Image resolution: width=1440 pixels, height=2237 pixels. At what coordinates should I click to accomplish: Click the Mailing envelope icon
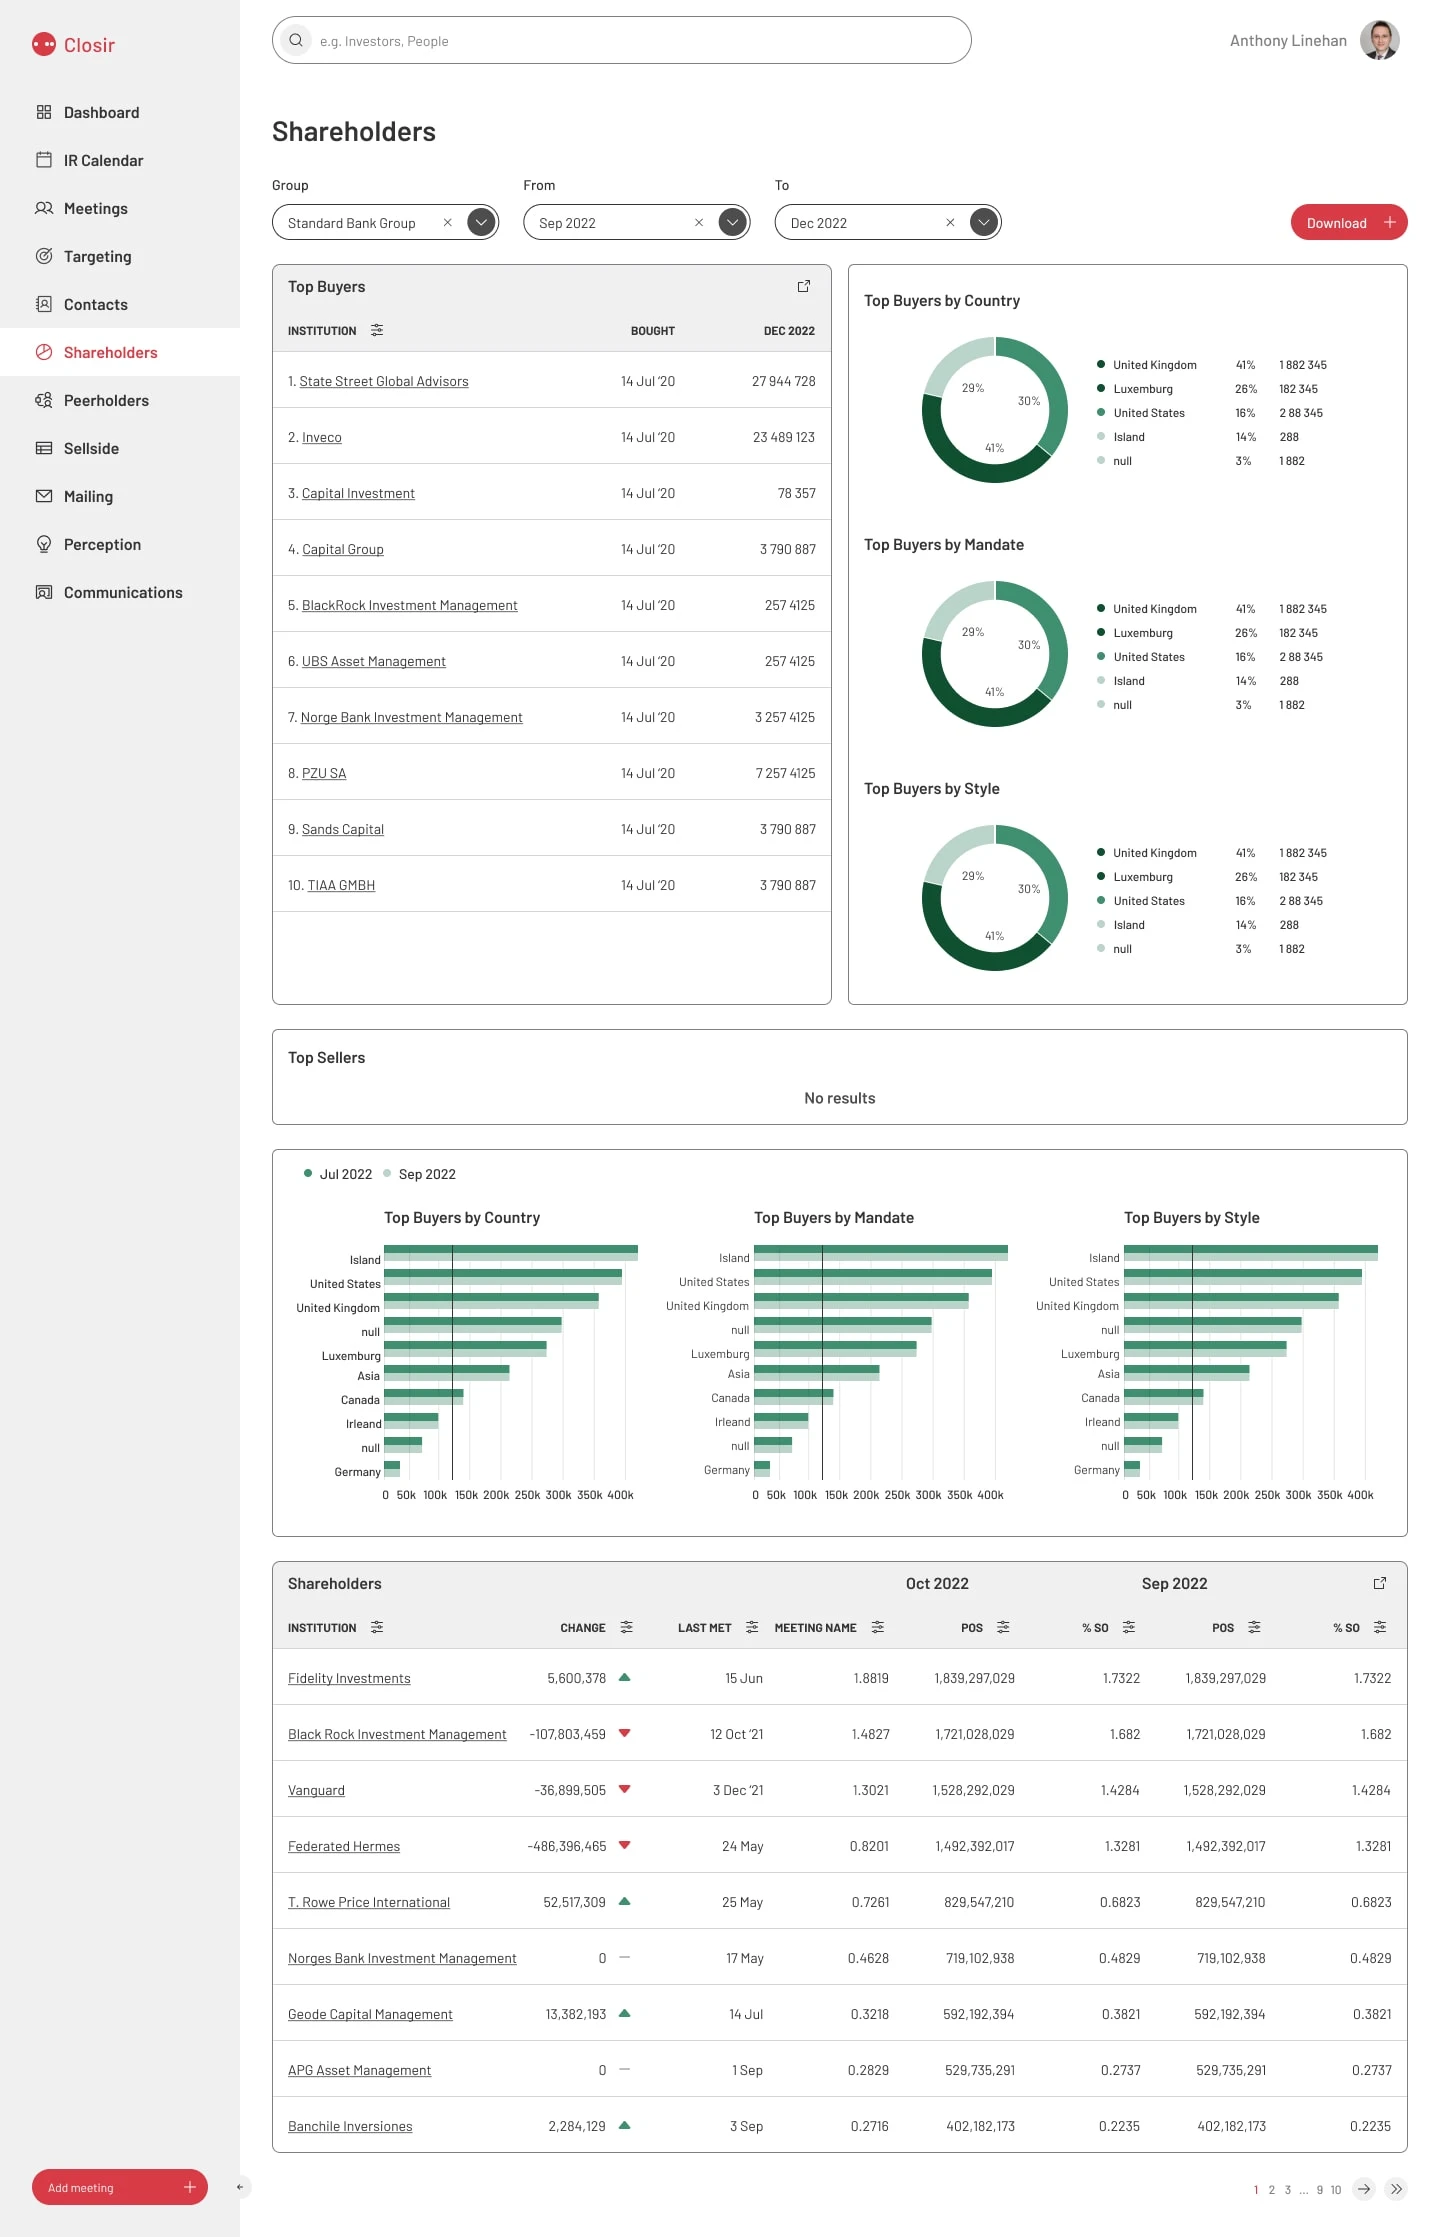coord(44,496)
